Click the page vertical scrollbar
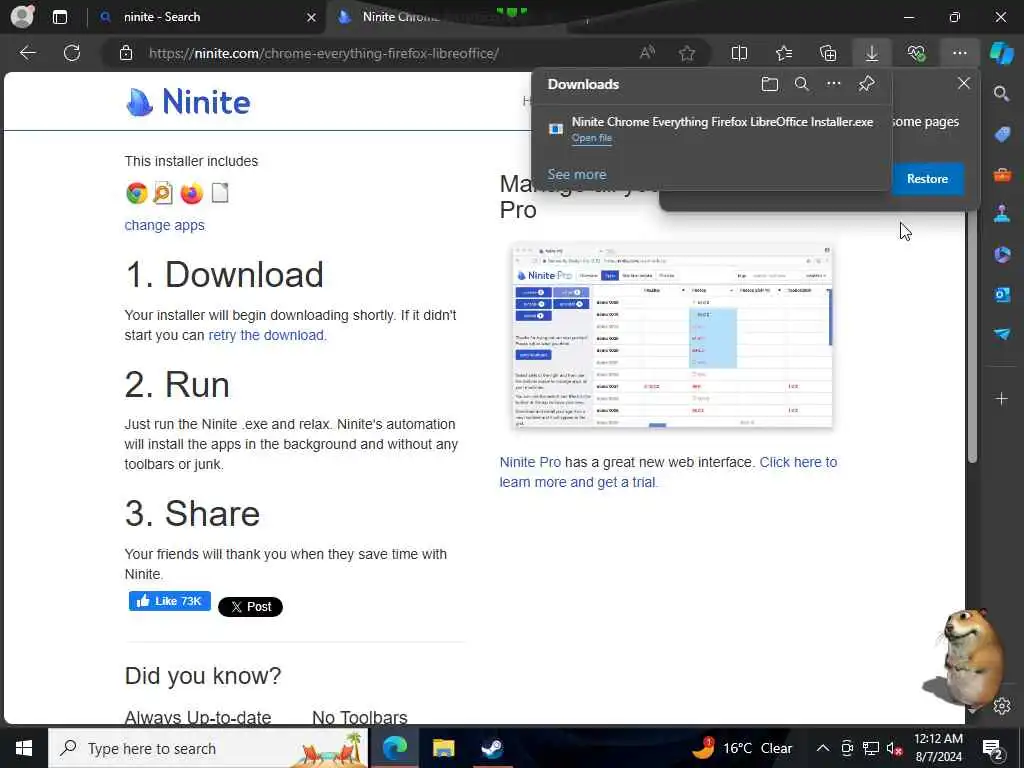1024x768 pixels. (972, 336)
